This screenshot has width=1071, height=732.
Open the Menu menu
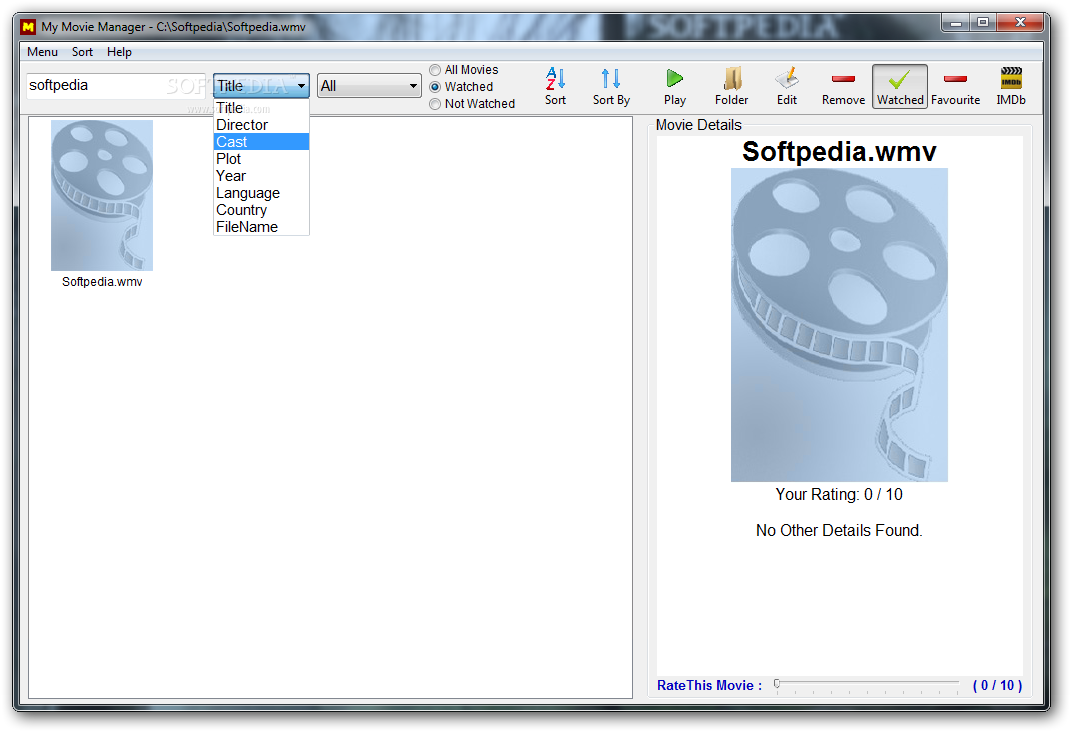click(x=42, y=52)
